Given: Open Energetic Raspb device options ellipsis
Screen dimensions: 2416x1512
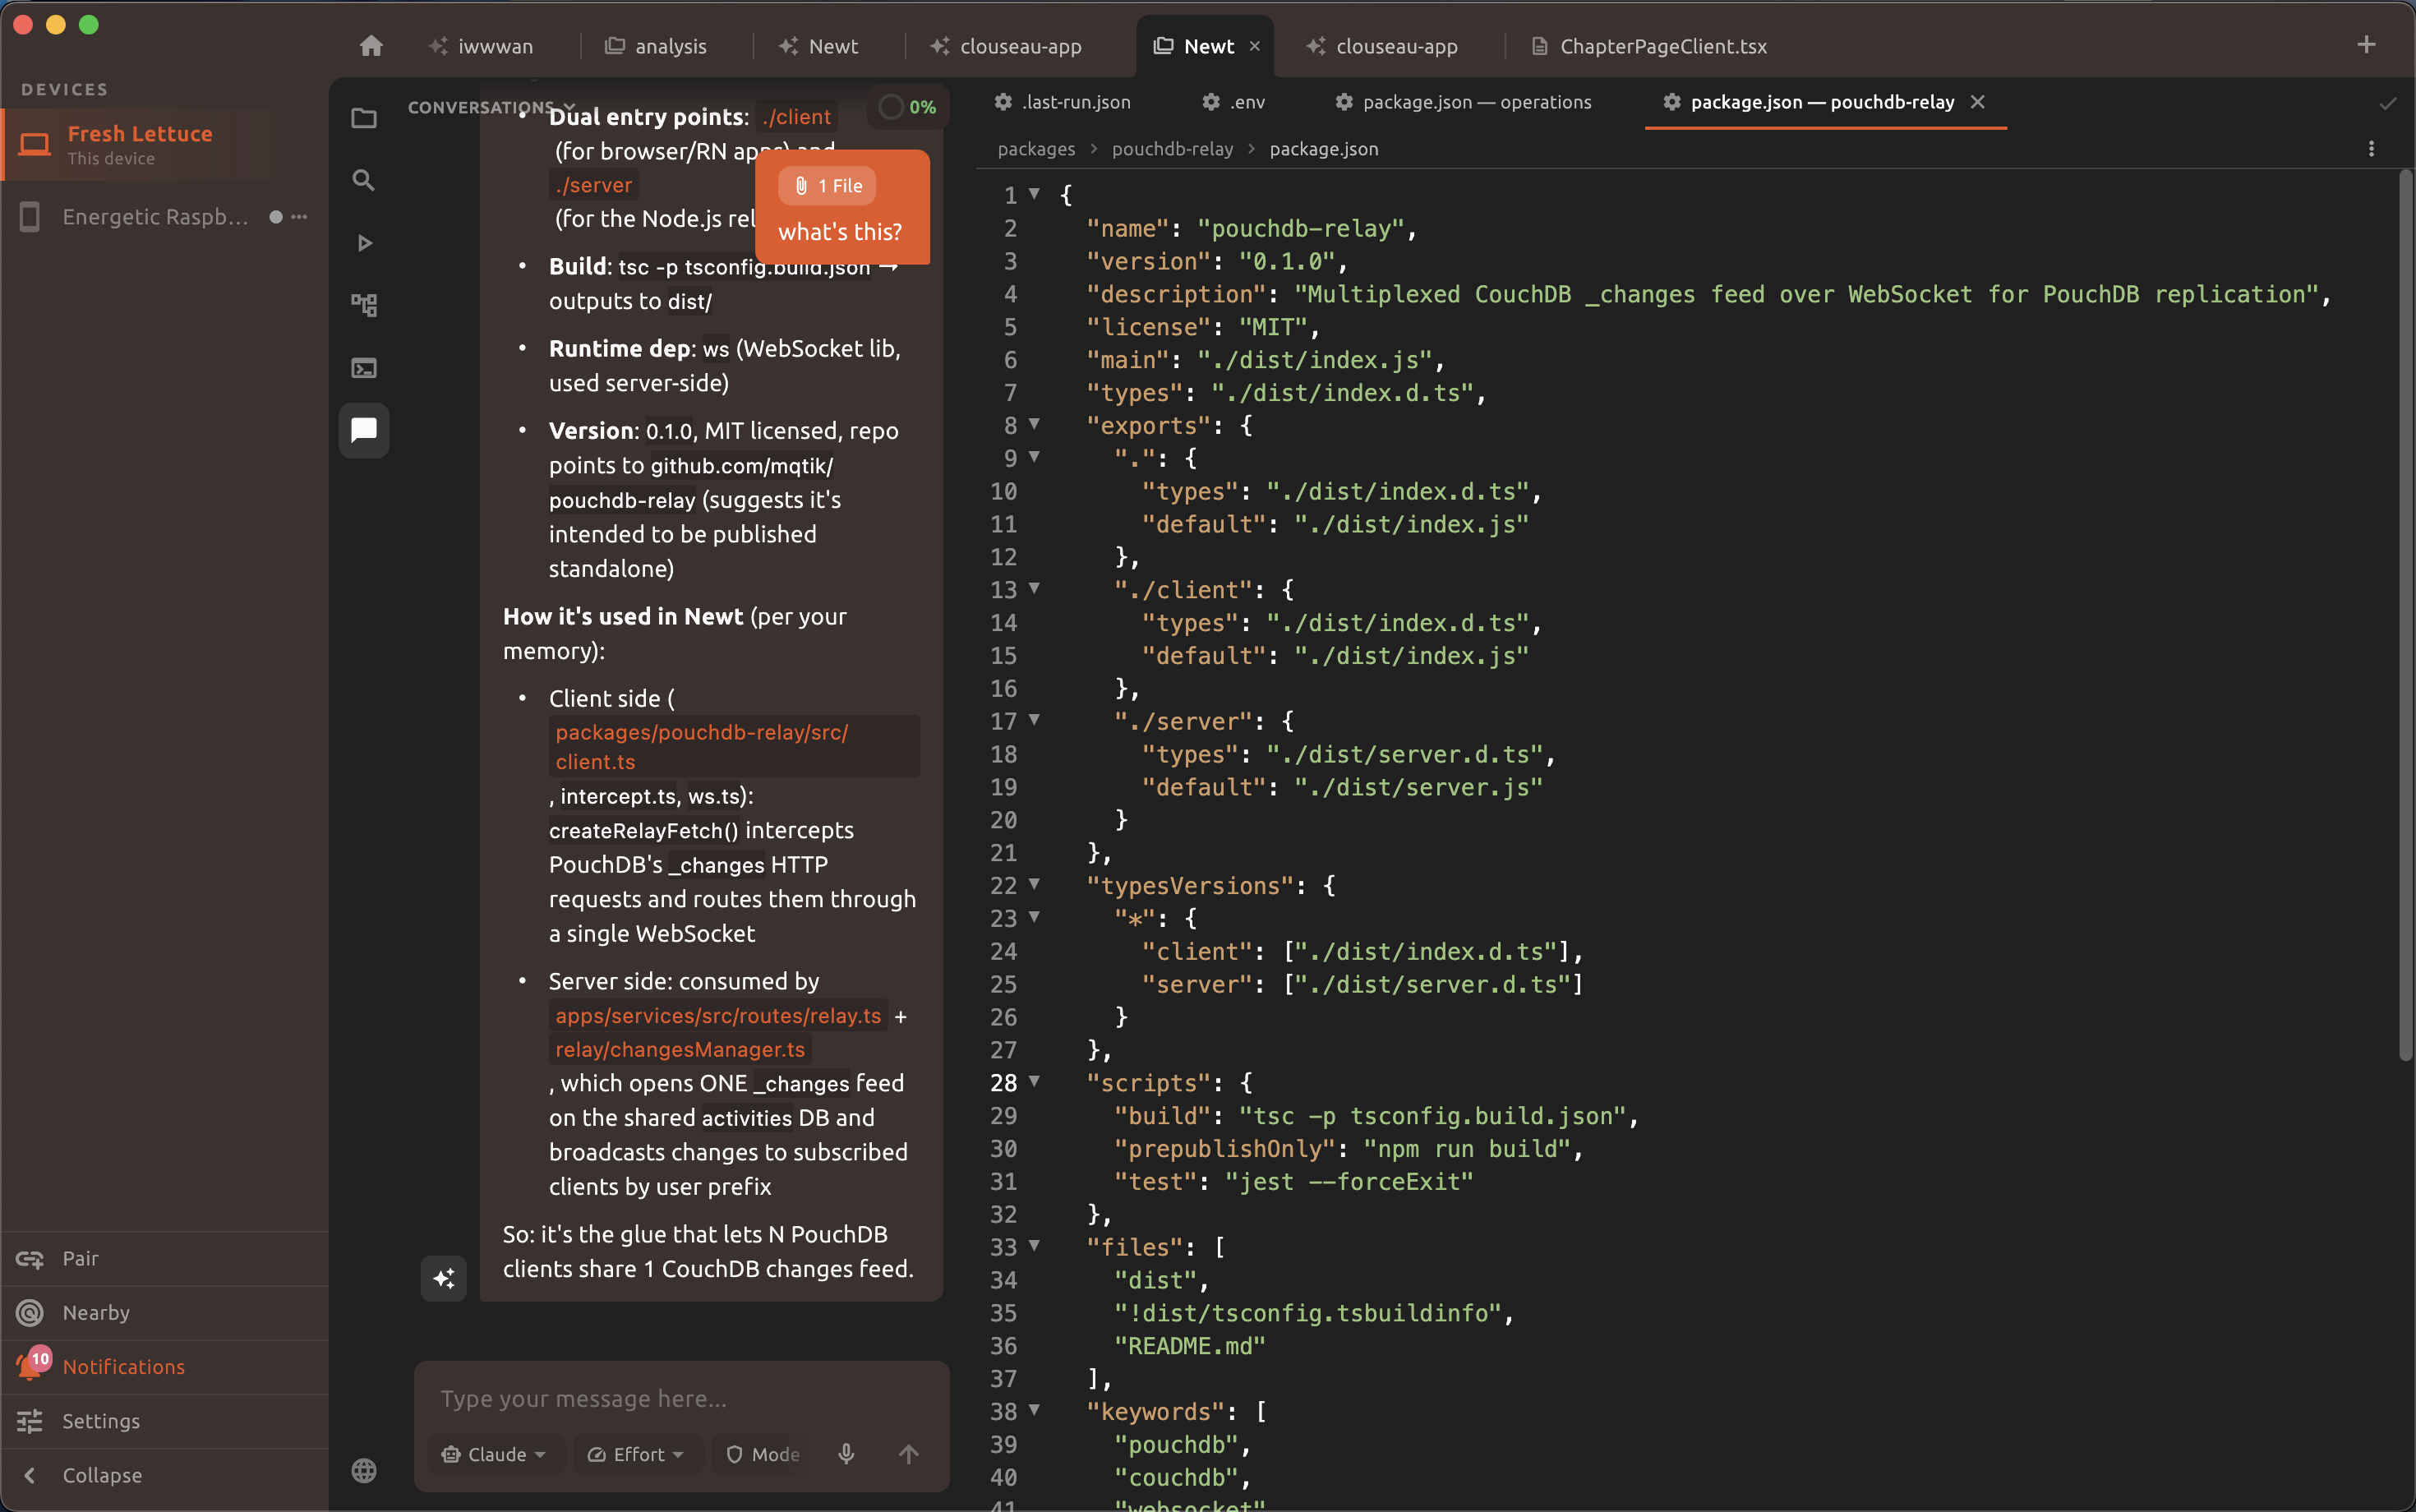Looking at the screenshot, I should [x=299, y=217].
